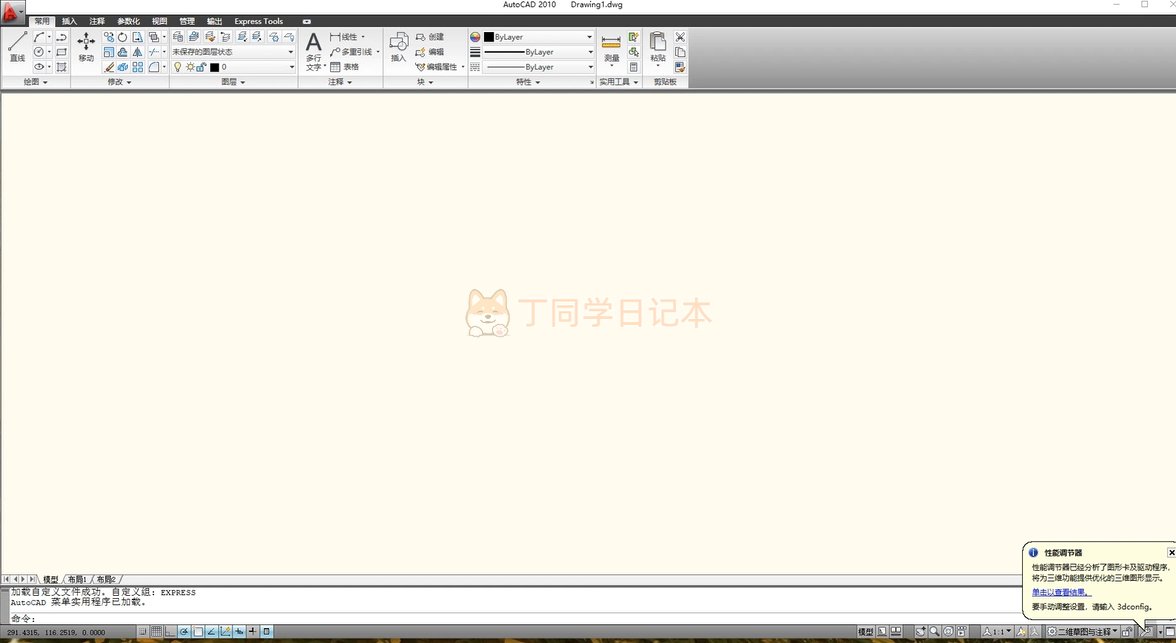
Task: Toggle Quick Properties in status bar
Action: point(266,632)
